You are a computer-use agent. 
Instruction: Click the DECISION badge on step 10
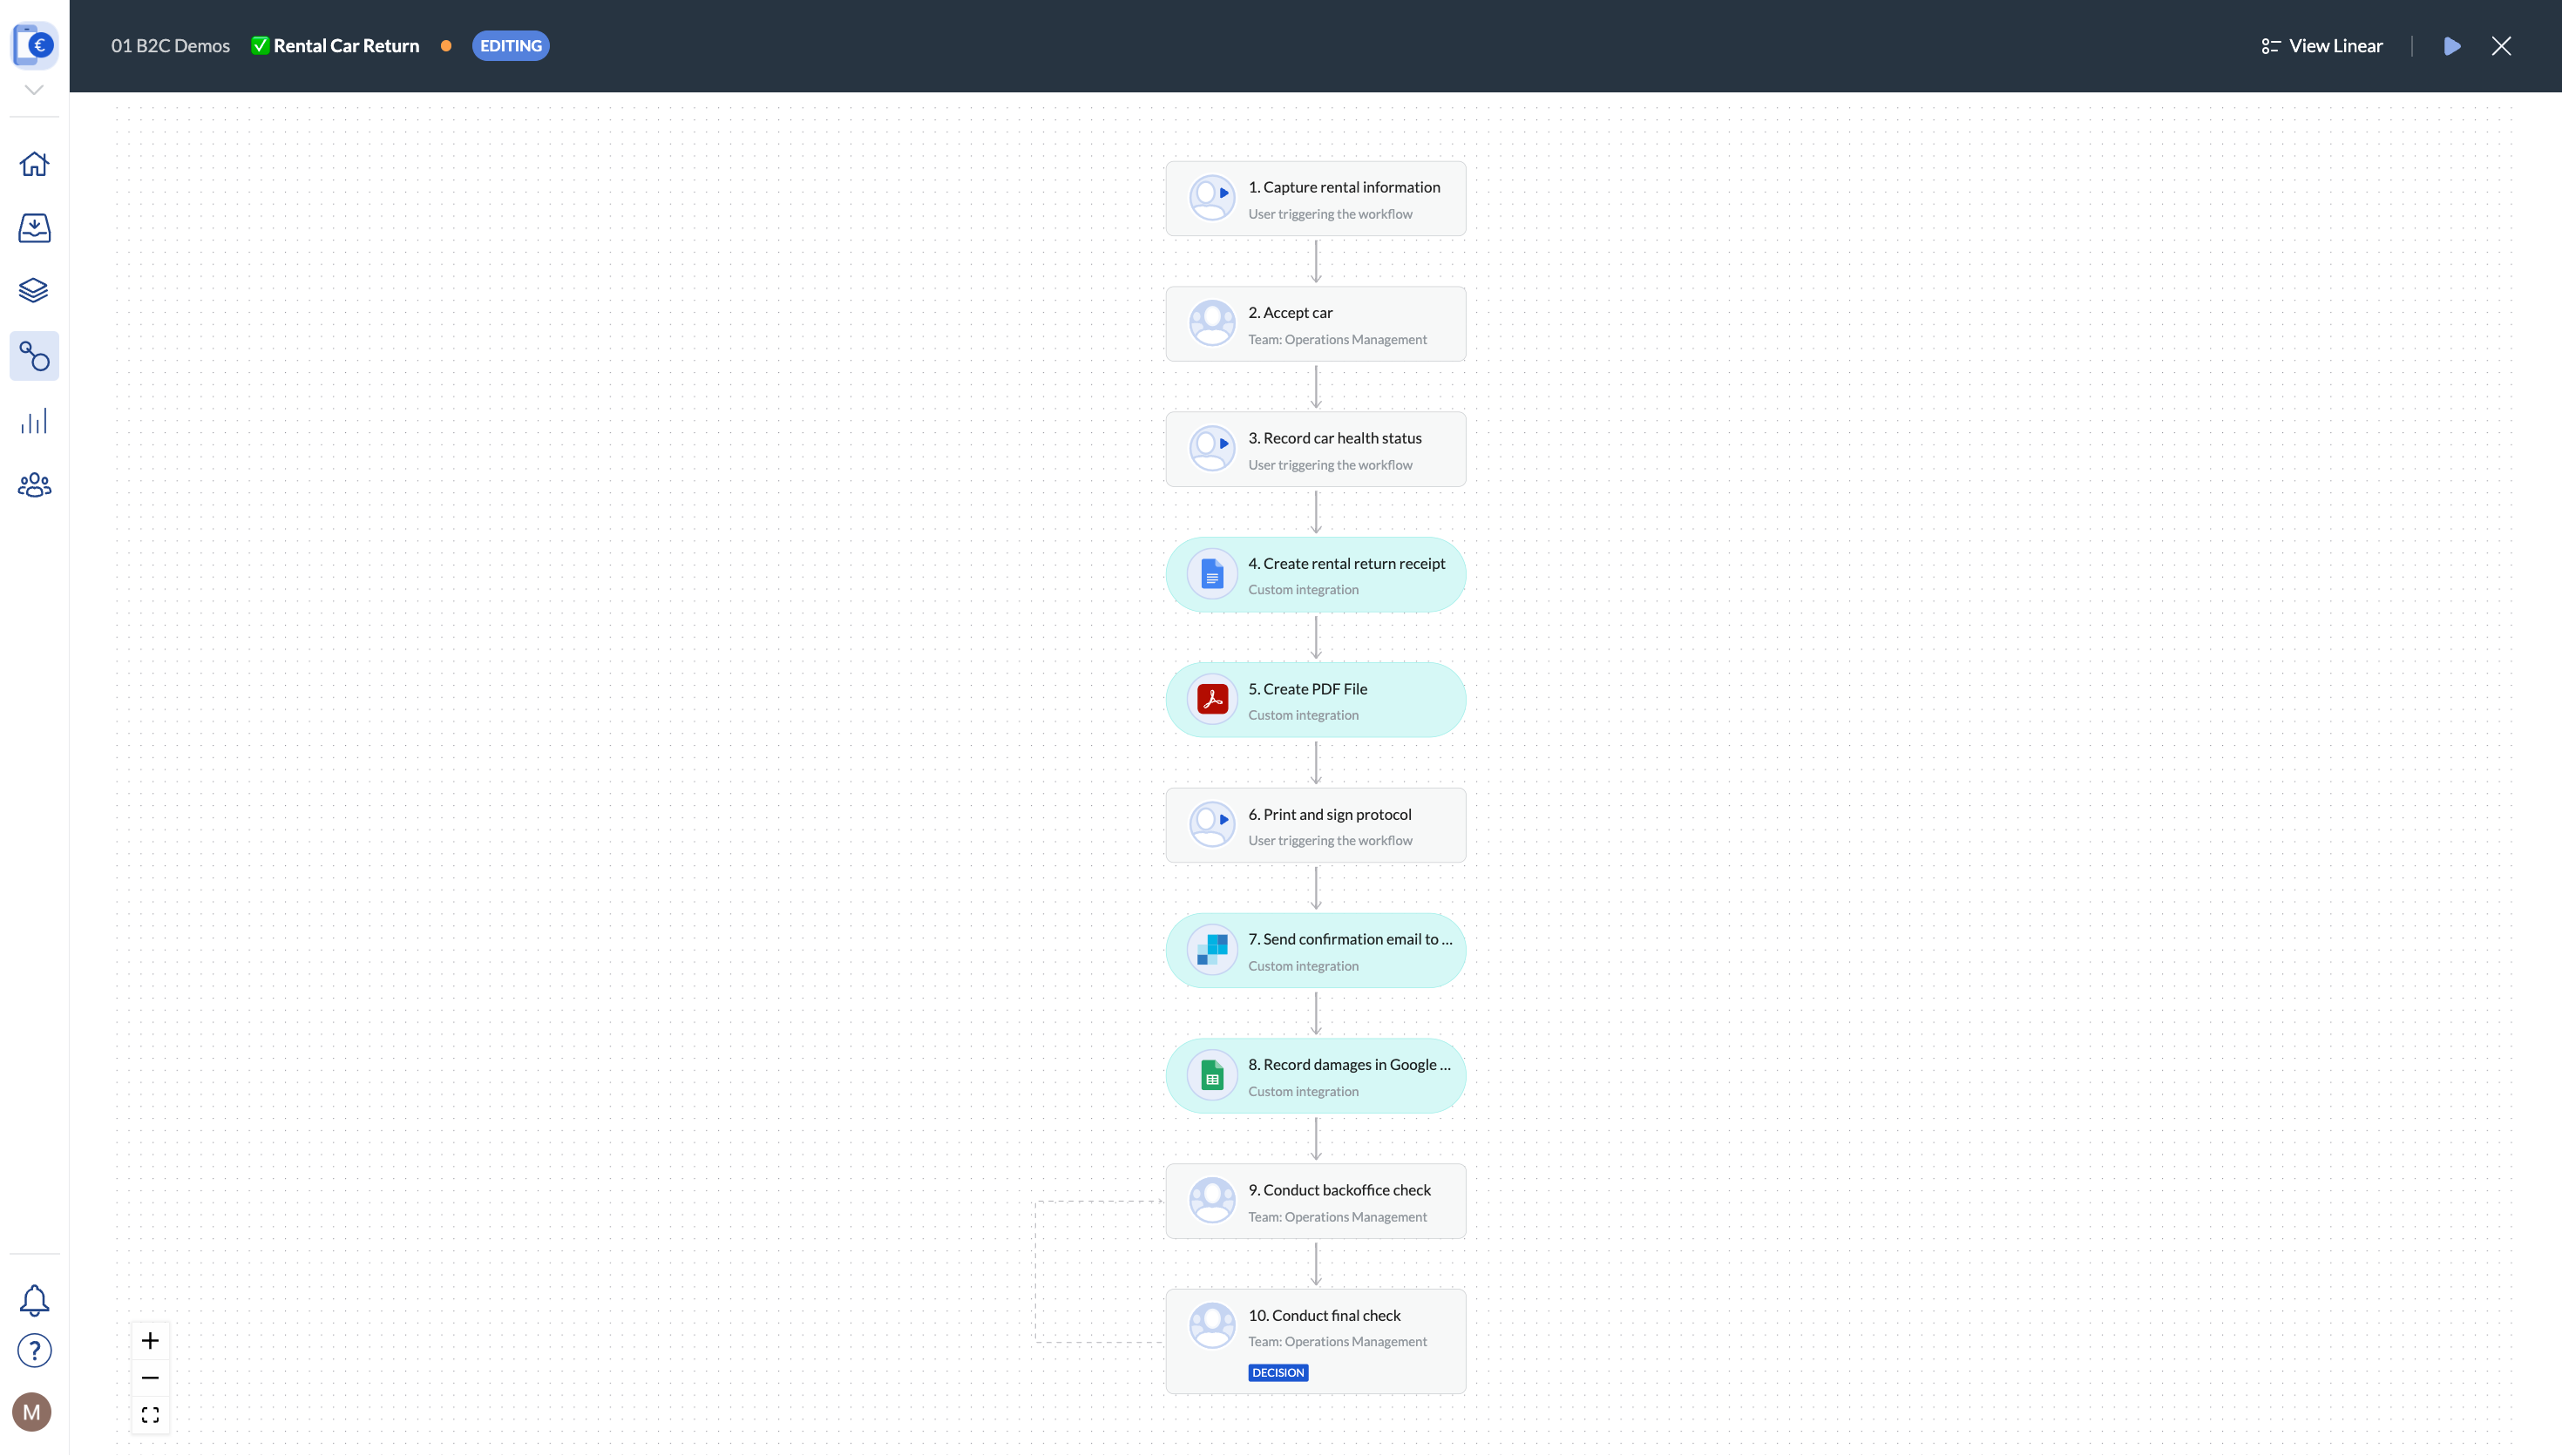tap(1278, 1373)
